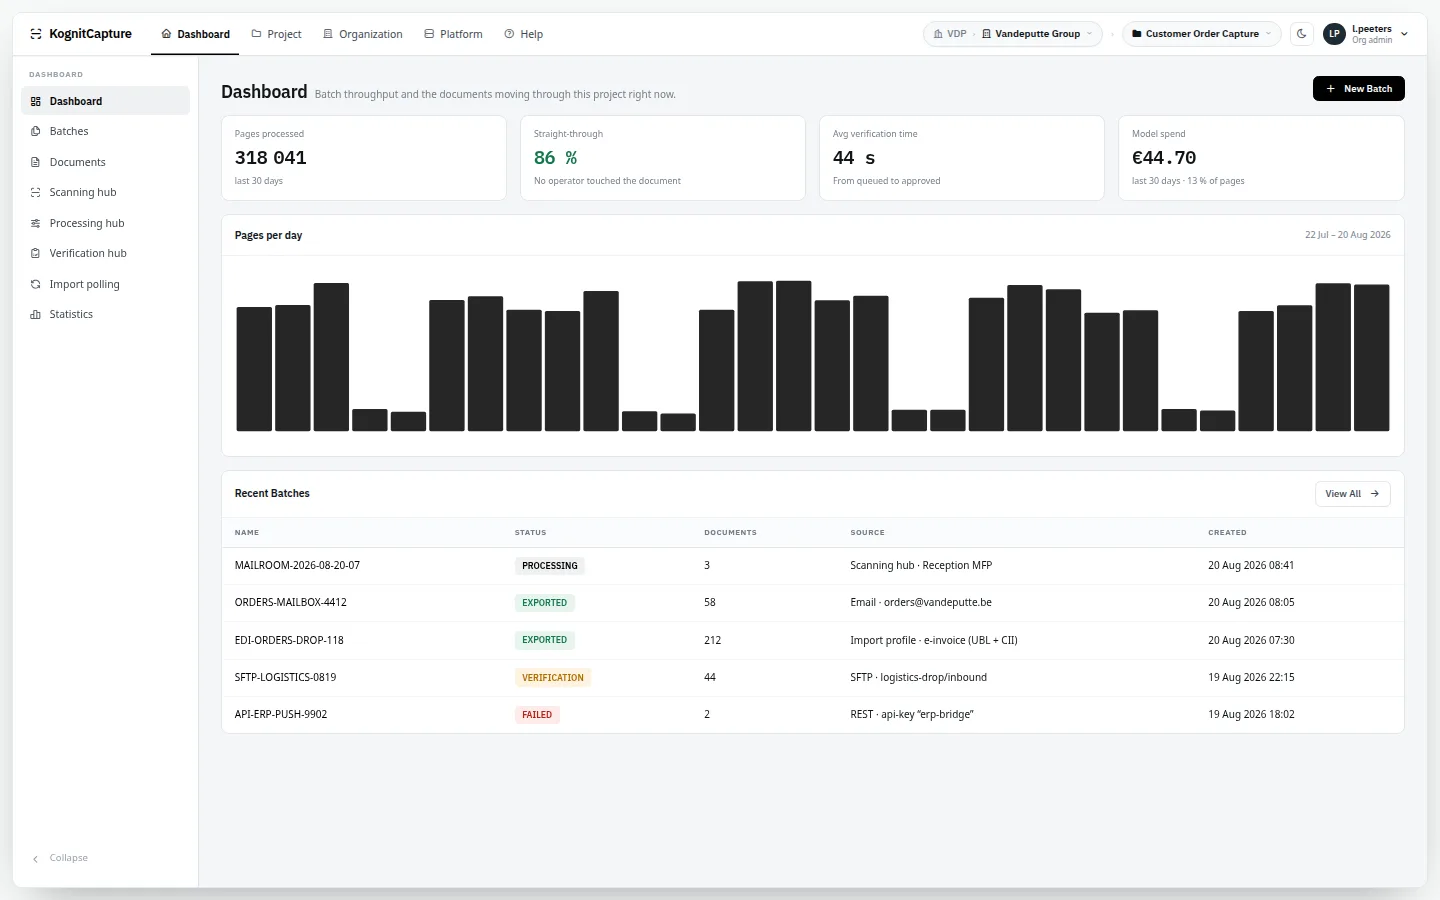
Task: Click the date range 22 Jul – 20 Aug 2026
Action: pos(1347,235)
